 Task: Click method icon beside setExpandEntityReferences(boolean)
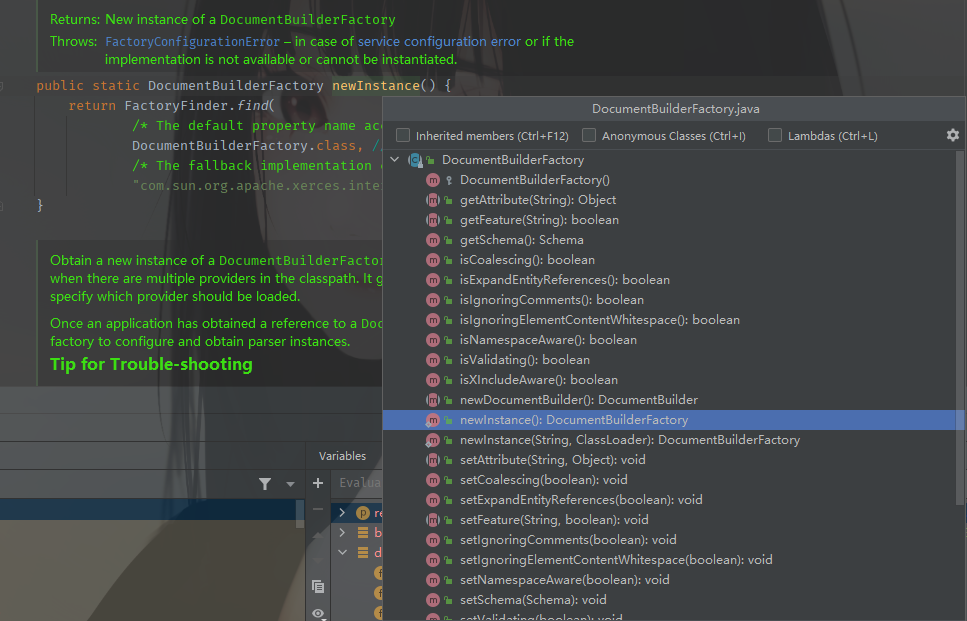click(433, 500)
